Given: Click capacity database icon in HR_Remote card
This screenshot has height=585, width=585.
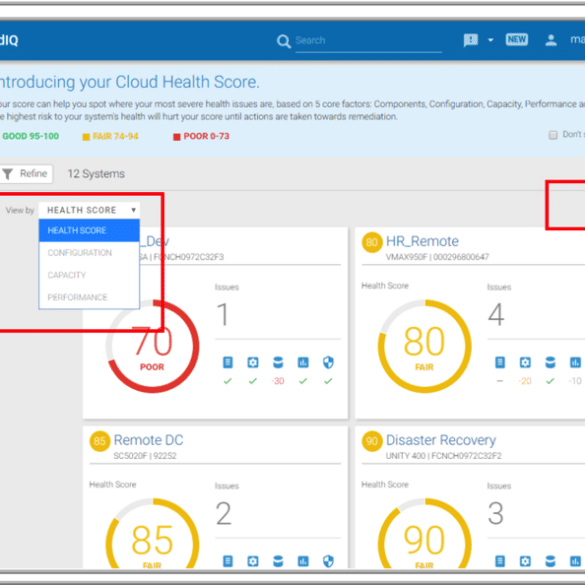Looking at the screenshot, I should [x=550, y=362].
